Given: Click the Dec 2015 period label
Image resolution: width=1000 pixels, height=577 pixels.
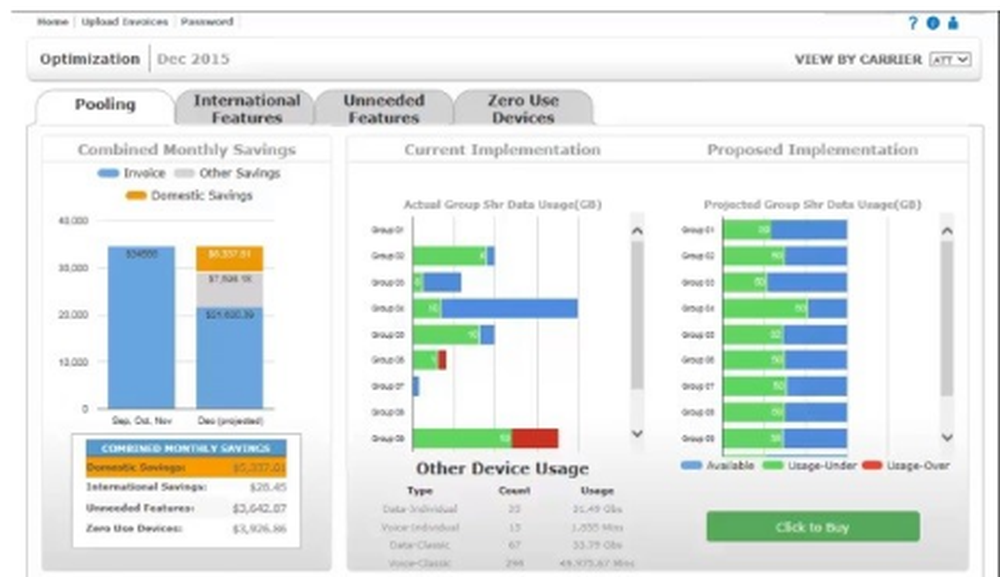Looking at the screenshot, I should click(193, 59).
